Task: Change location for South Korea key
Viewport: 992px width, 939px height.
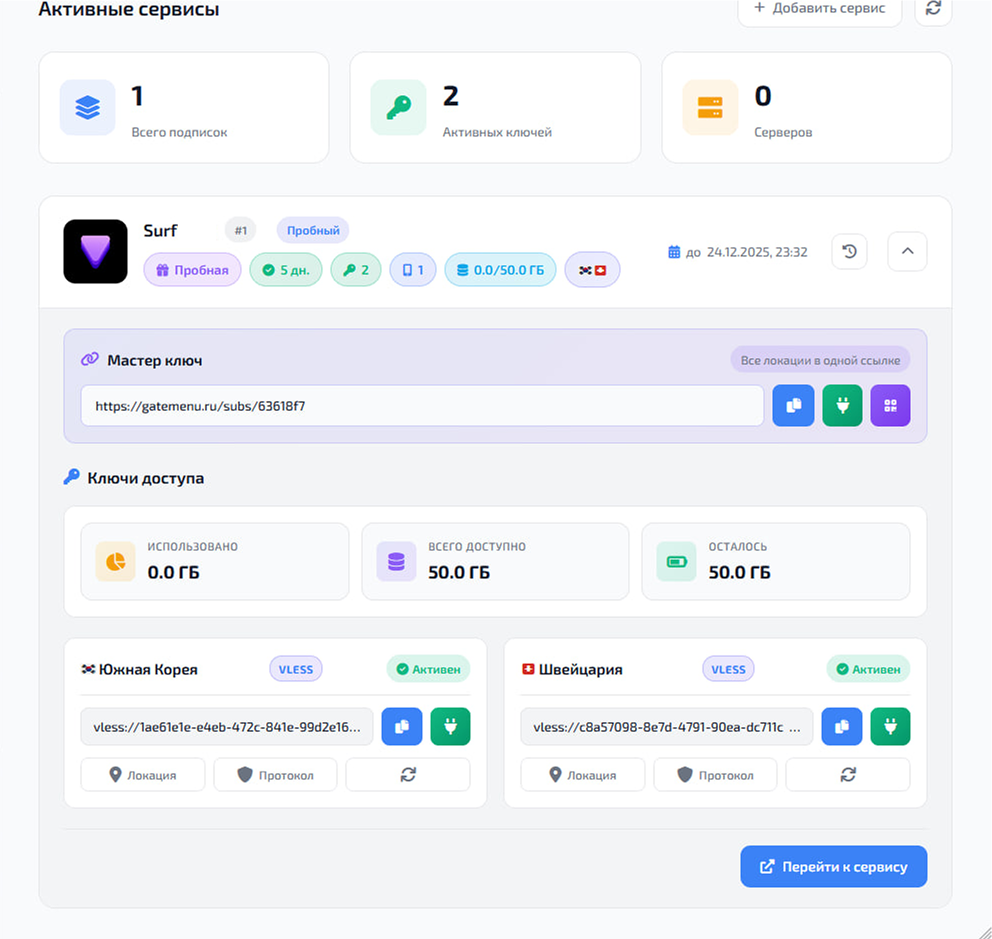Action: click(x=143, y=775)
